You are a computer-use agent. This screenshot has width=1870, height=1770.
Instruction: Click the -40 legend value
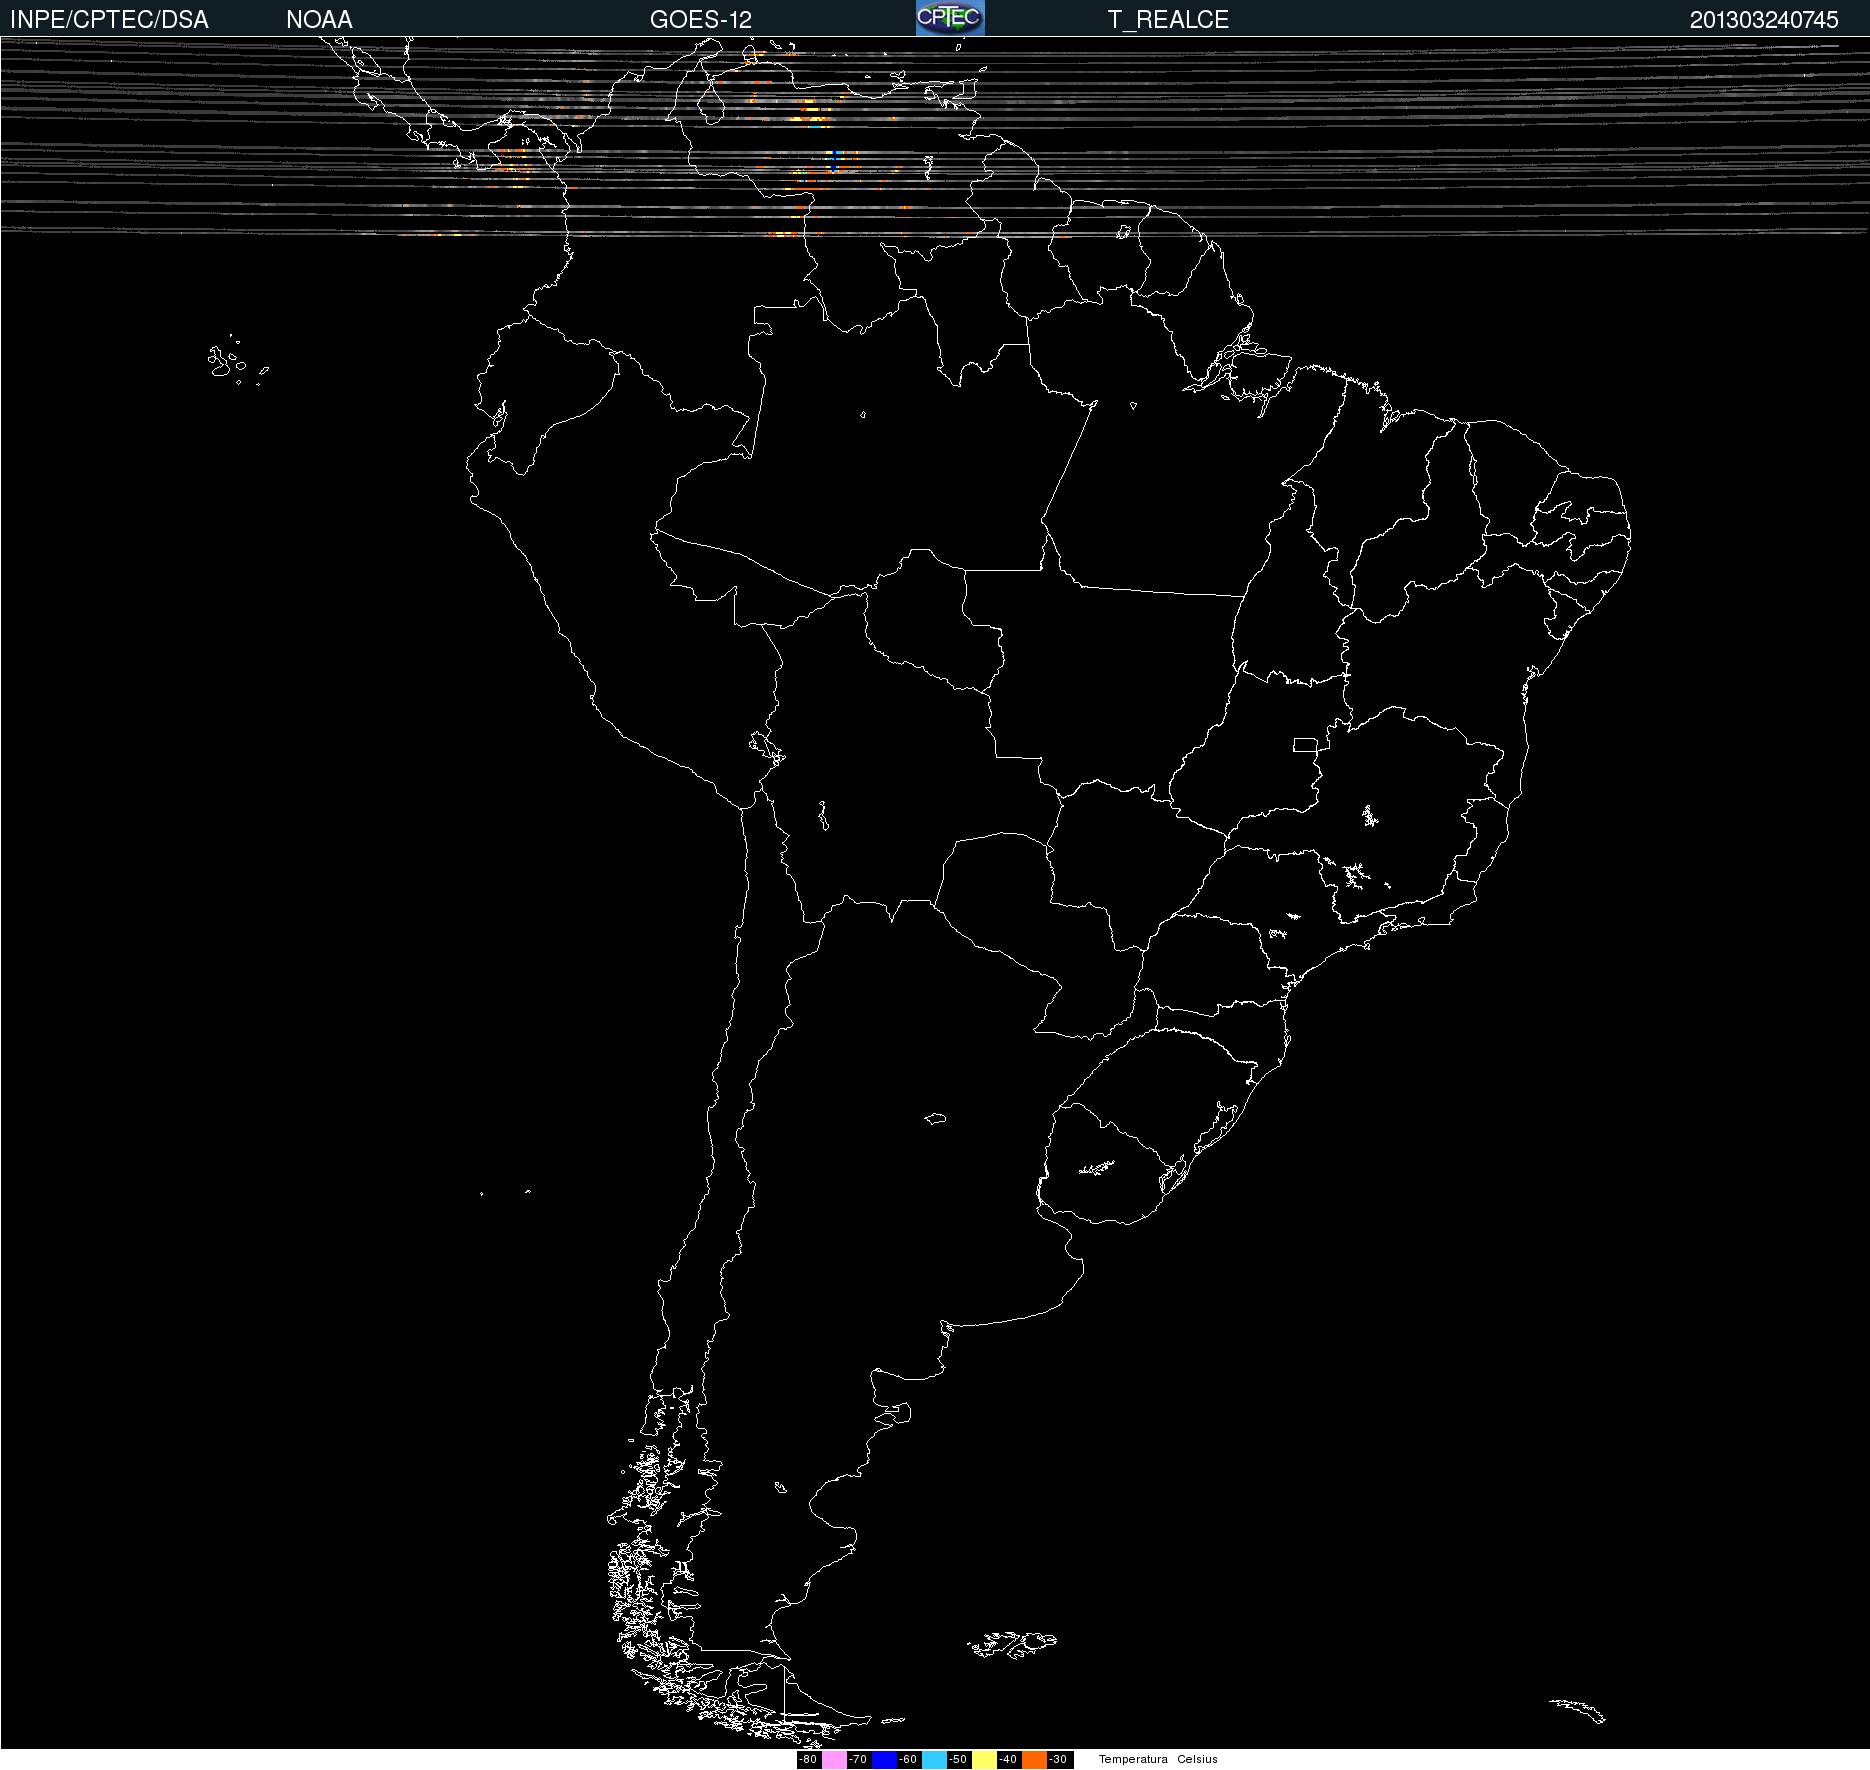[1008, 1760]
